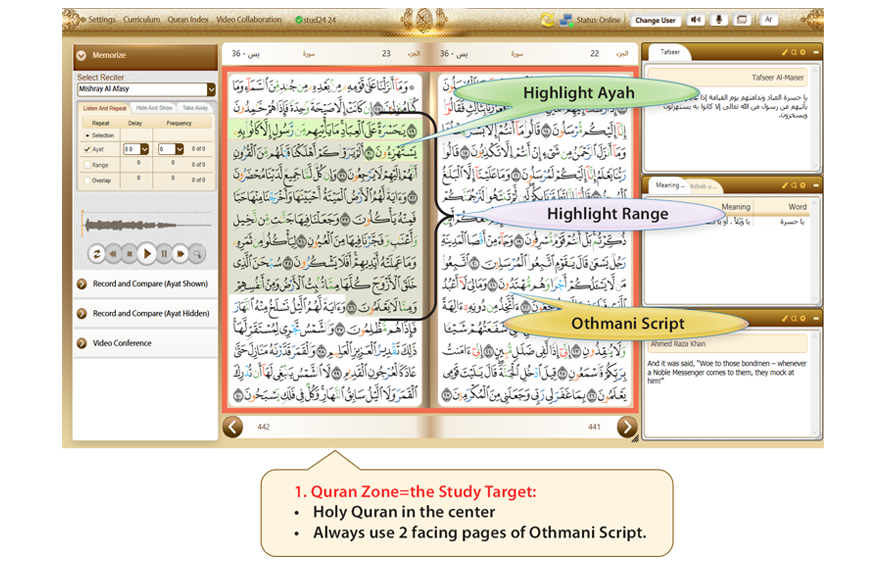Open the Quran Index menu
886x564 pixels.
(x=188, y=20)
